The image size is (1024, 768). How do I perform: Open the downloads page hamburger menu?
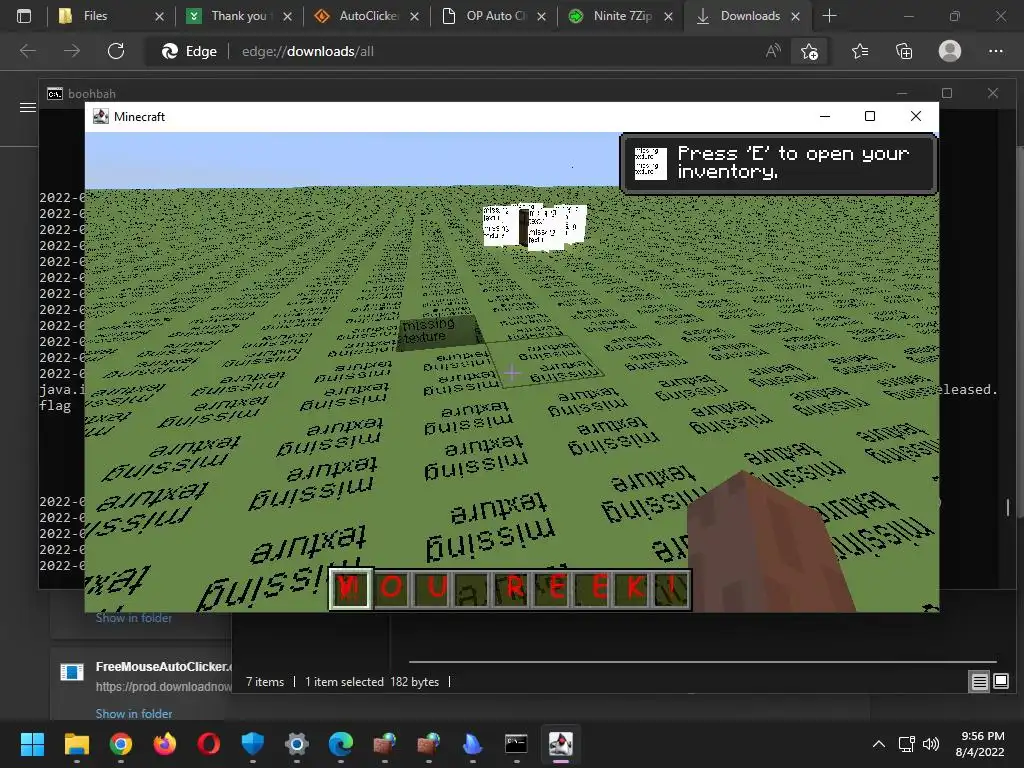(x=27, y=108)
